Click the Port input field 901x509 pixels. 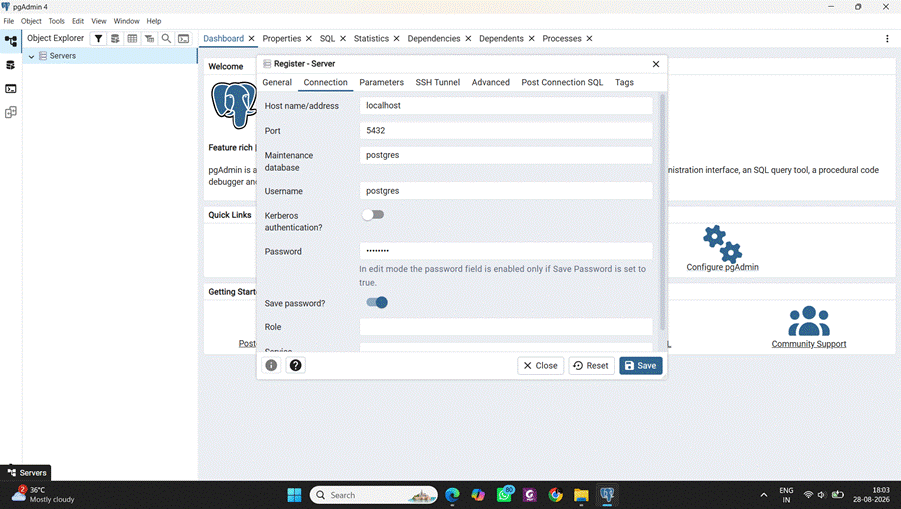point(506,130)
